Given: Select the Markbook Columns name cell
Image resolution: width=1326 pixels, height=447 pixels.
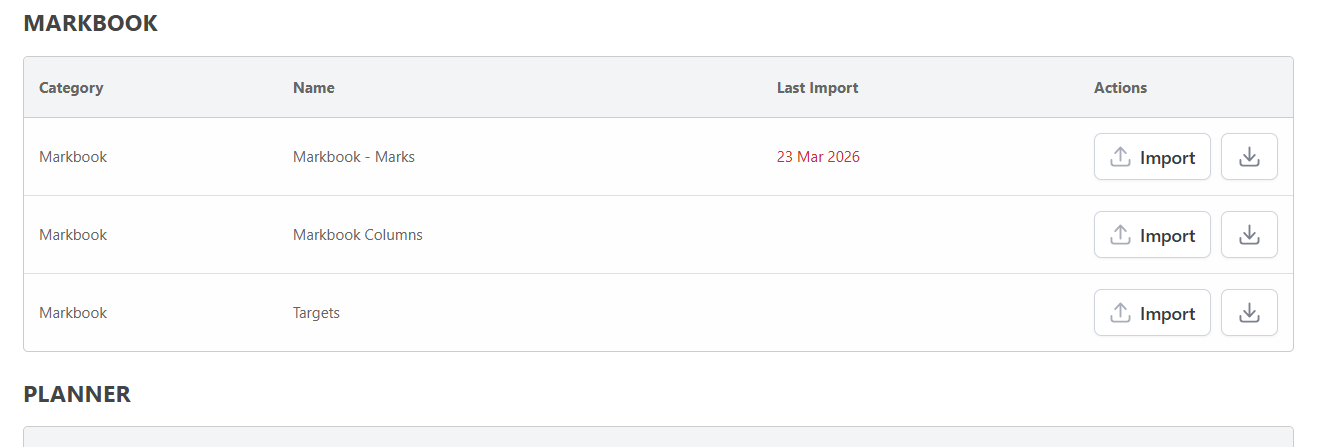Looking at the screenshot, I should coord(357,235).
